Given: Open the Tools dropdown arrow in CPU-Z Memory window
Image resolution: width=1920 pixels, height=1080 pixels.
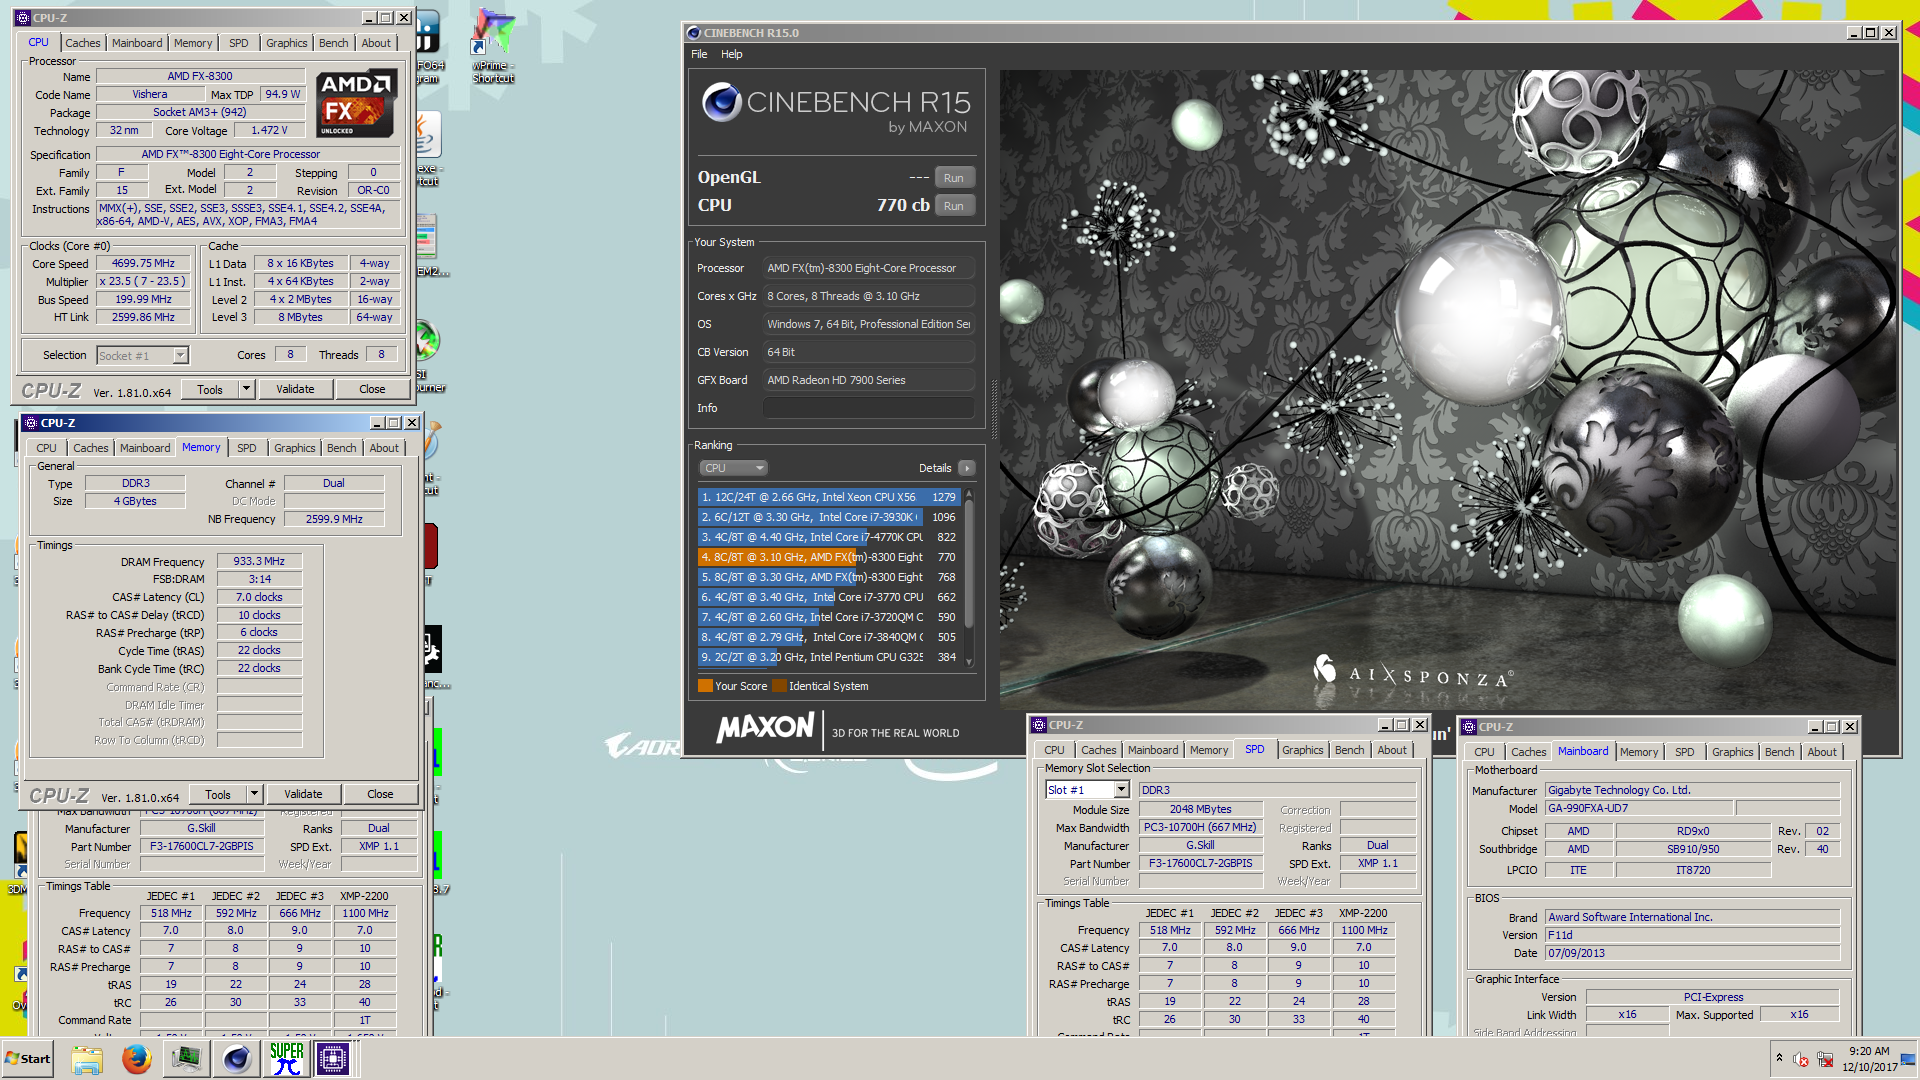Looking at the screenshot, I should (x=254, y=794).
